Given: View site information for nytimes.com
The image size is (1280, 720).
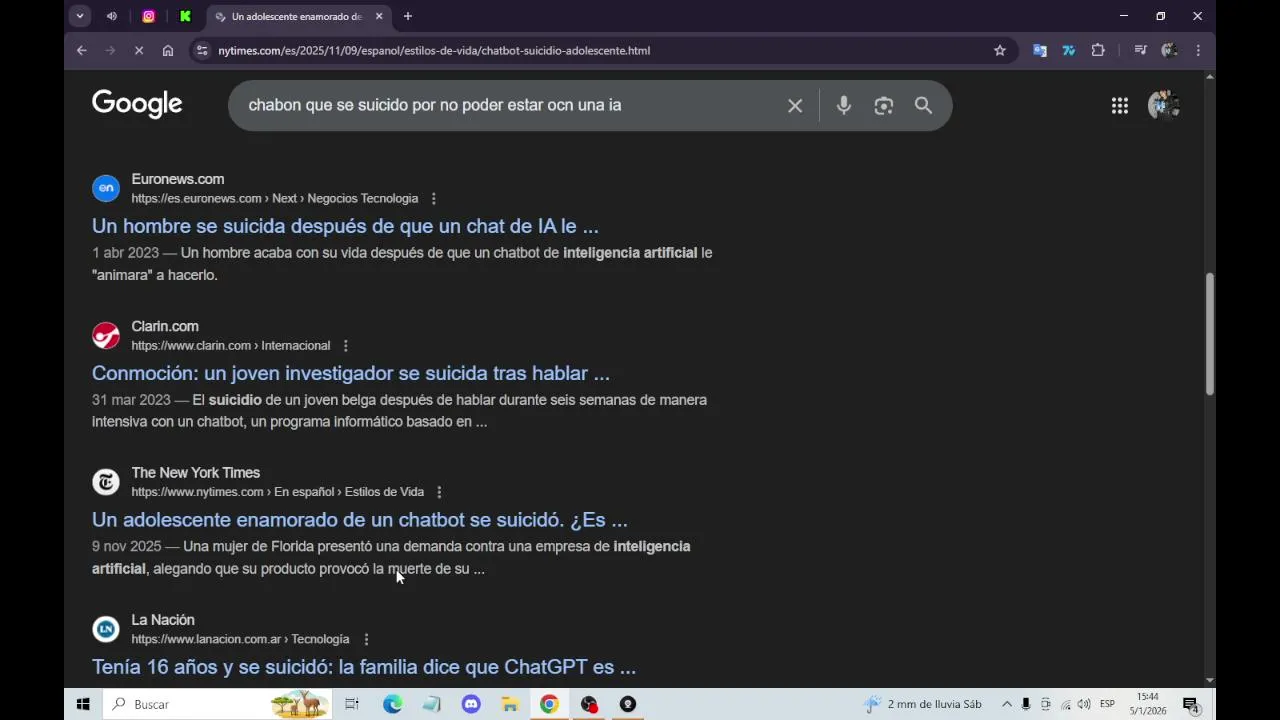Looking at the screenshot, I should point(202,50).
